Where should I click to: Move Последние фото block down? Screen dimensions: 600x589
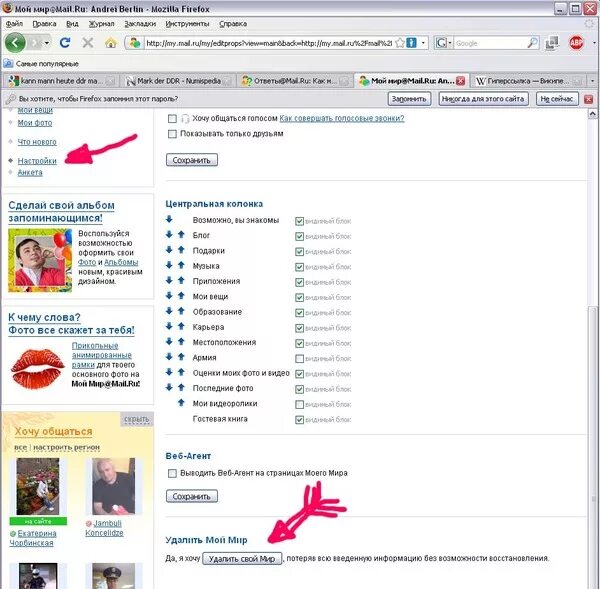tap(169, 387)
